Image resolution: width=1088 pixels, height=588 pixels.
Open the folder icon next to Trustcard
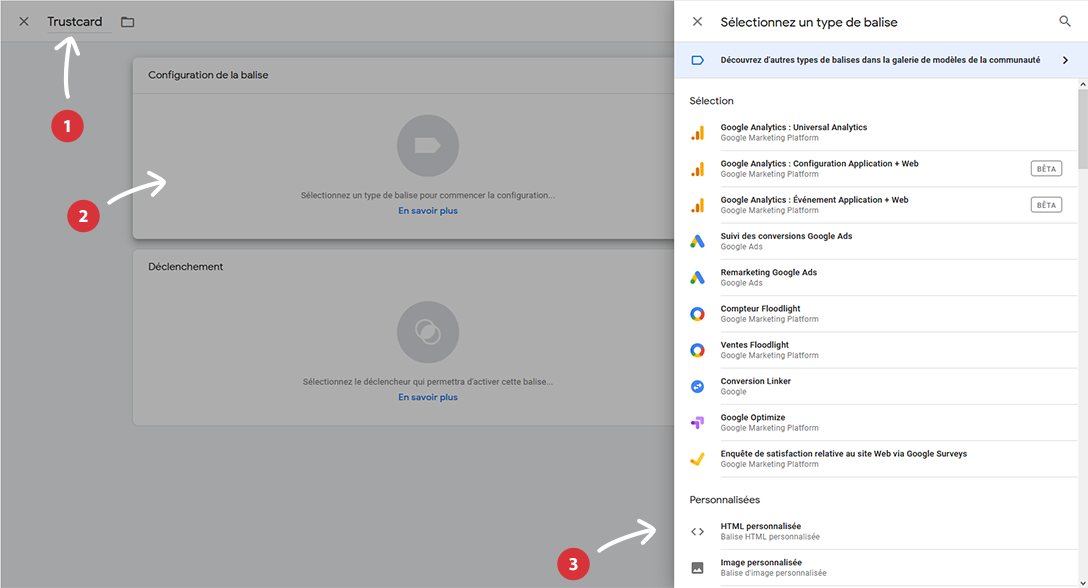coord(128,22)
